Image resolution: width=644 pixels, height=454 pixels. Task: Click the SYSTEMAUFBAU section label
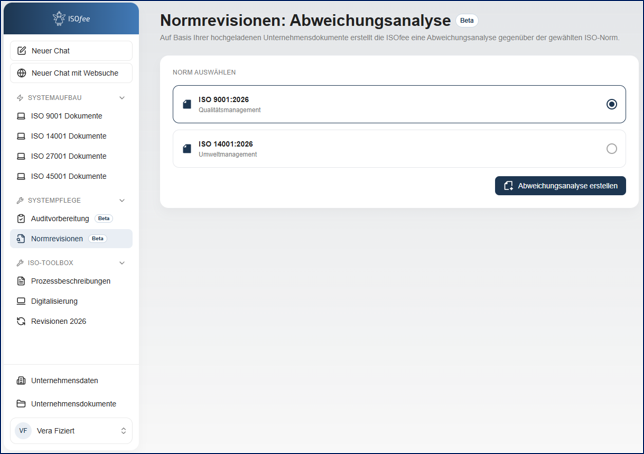55,98
